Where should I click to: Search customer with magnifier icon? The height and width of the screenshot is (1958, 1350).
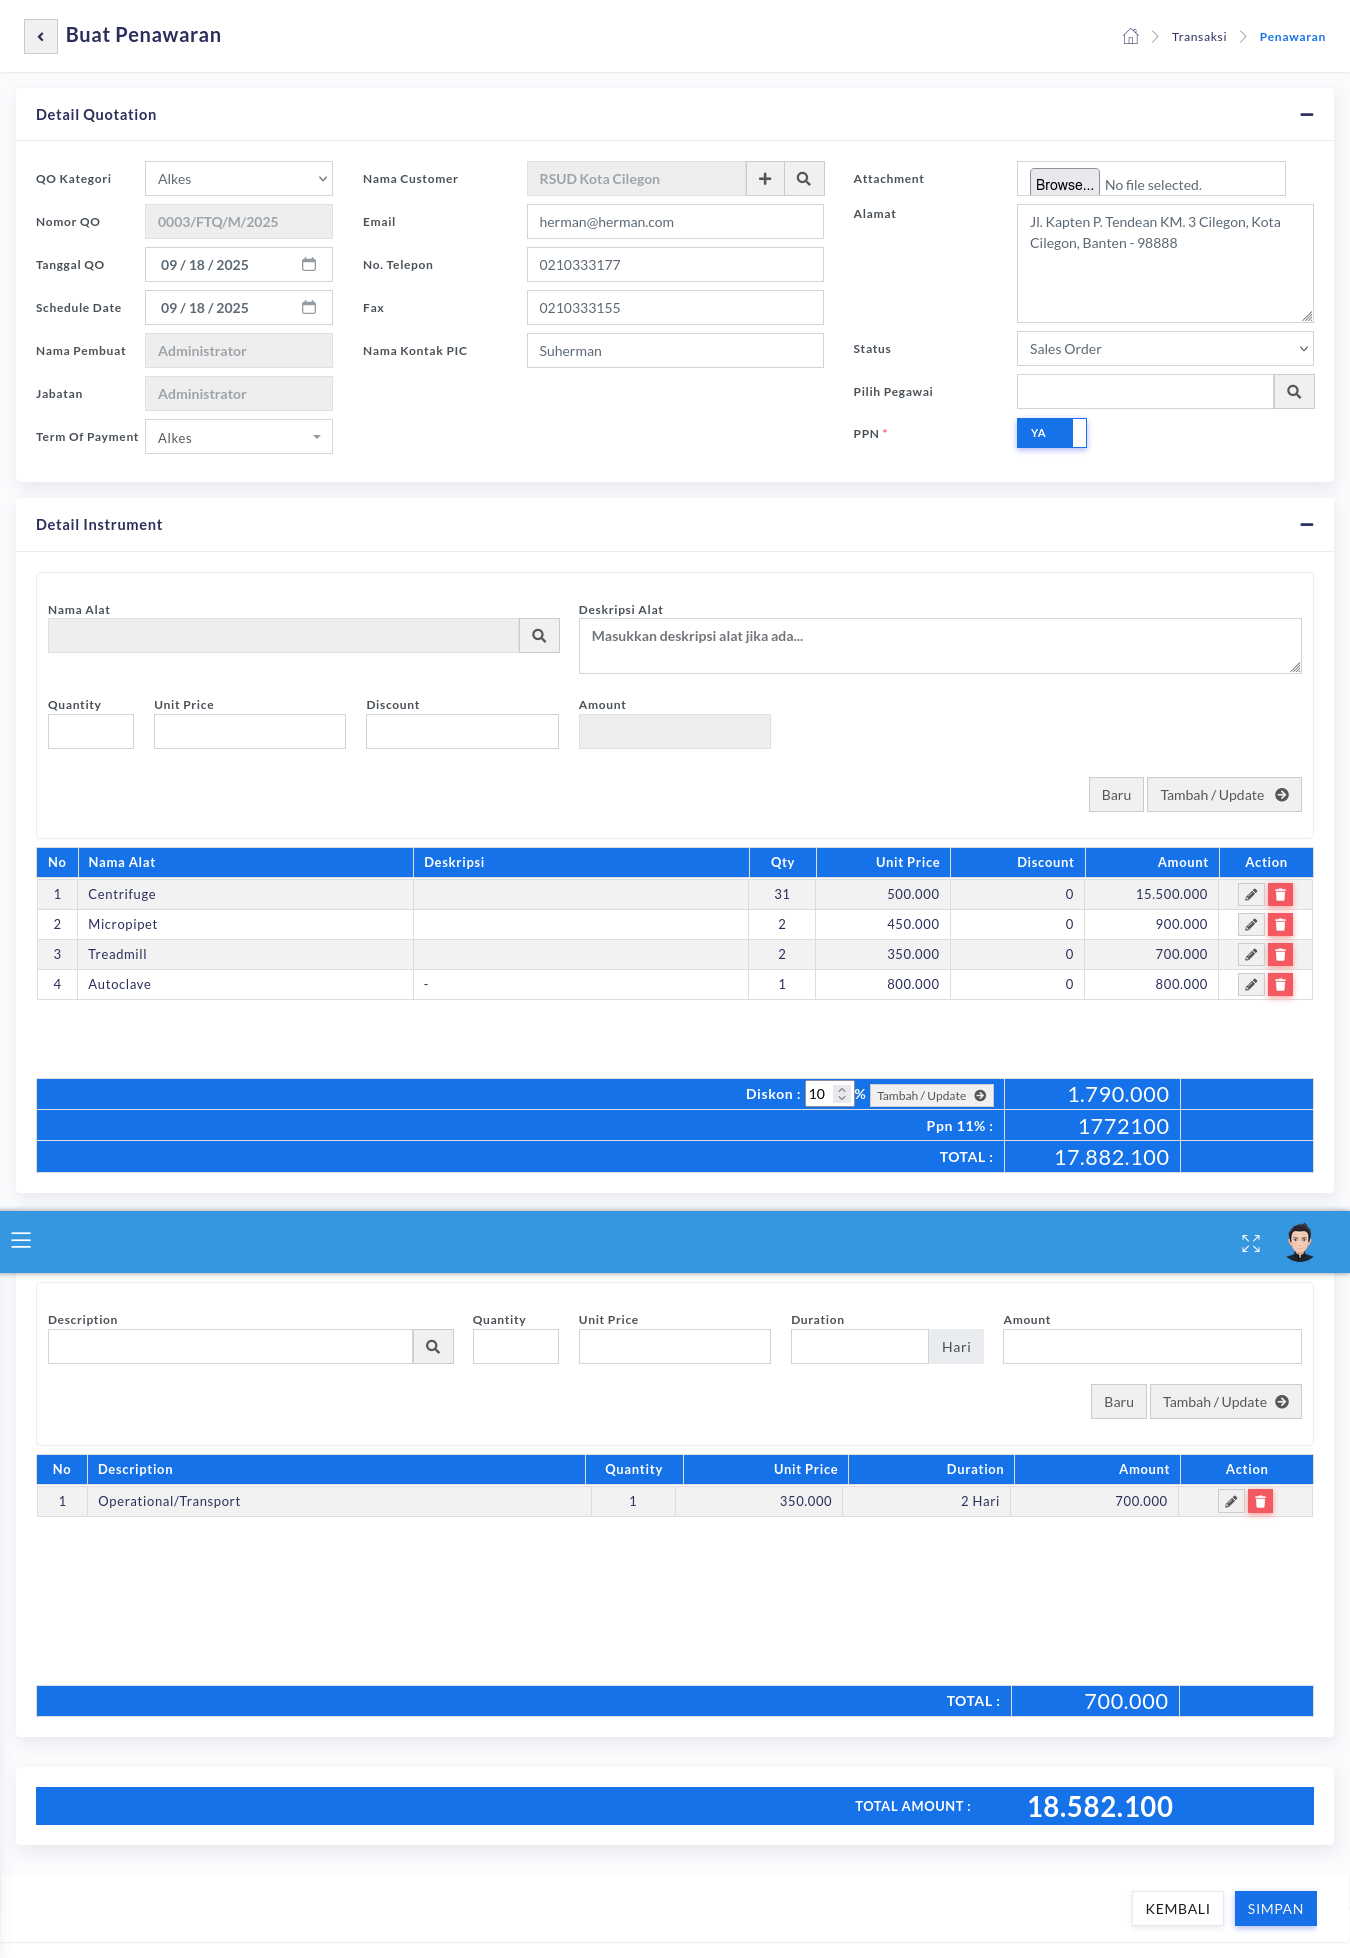tap(804, 179)
